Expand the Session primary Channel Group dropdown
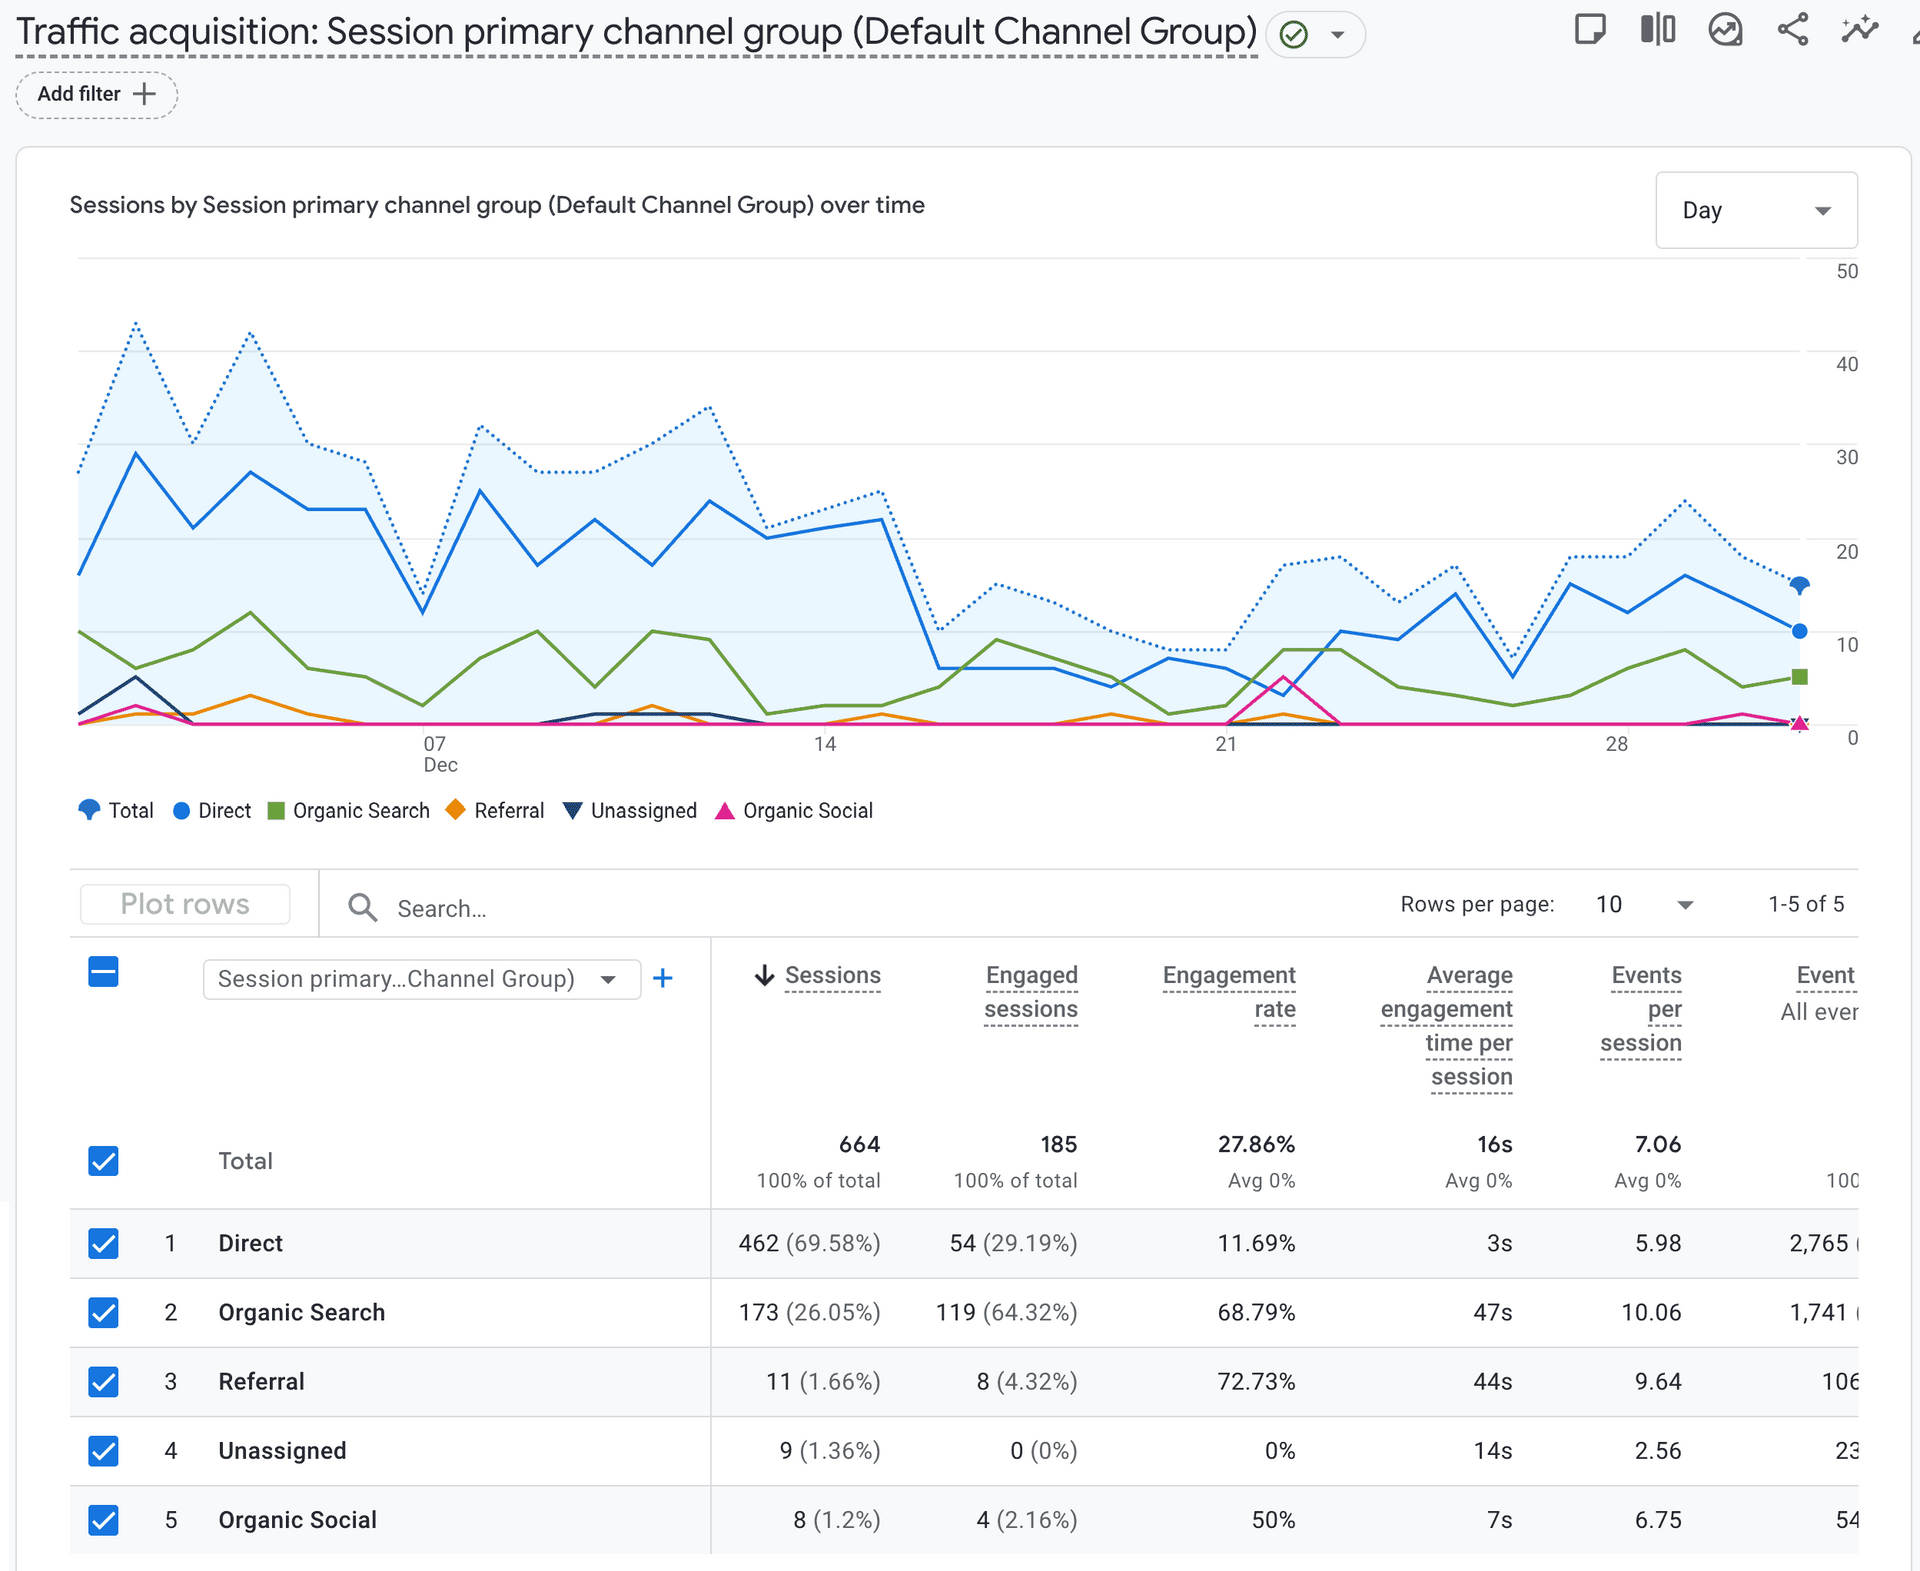 [x=421, y=979]
